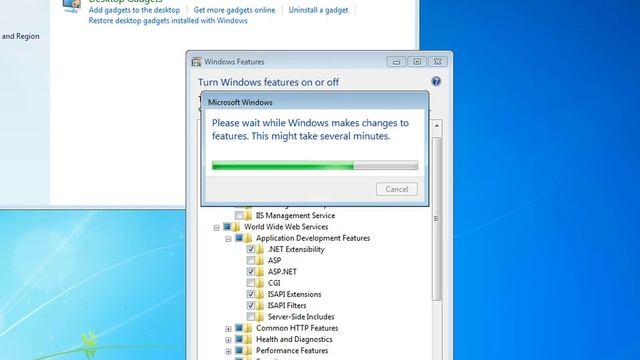Click folder icon beside ASP.NET
This screenshot has width=640, height=360.
pyautogui.click(x=260, y=271)
